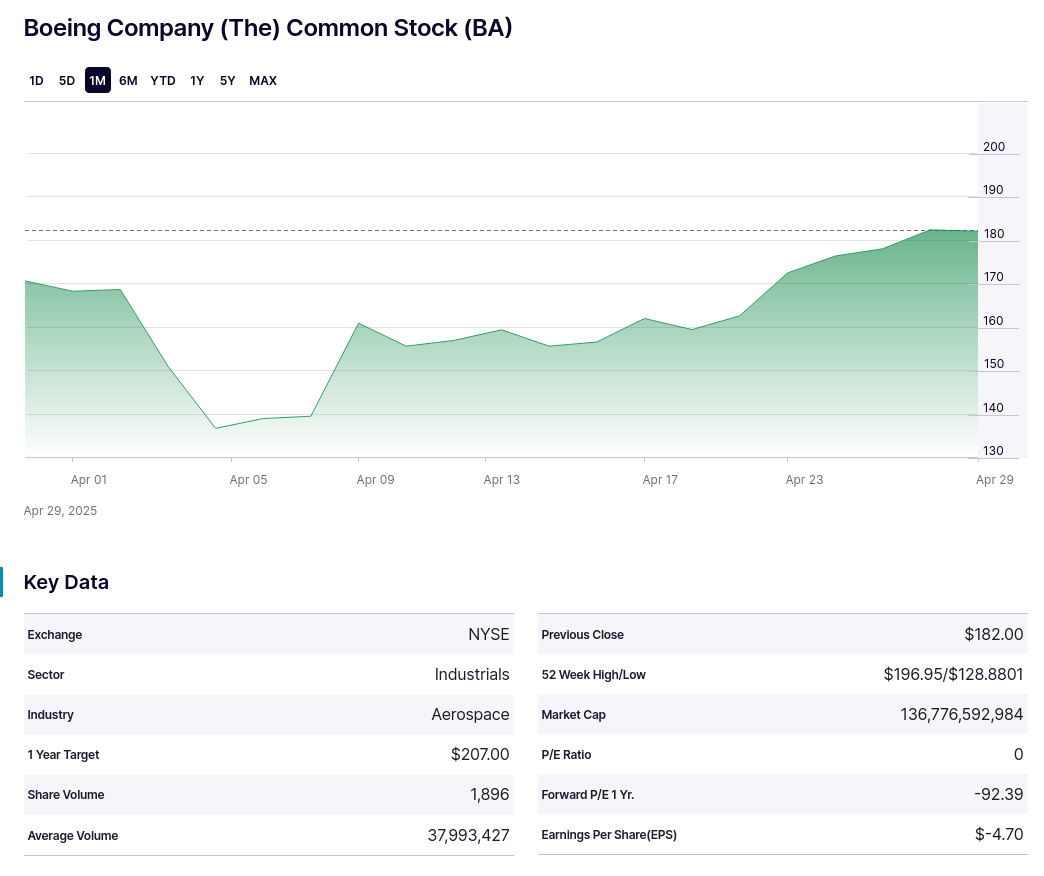Click the 130 price axis label
Viewport: 1044px width, 876px height.
993,451
